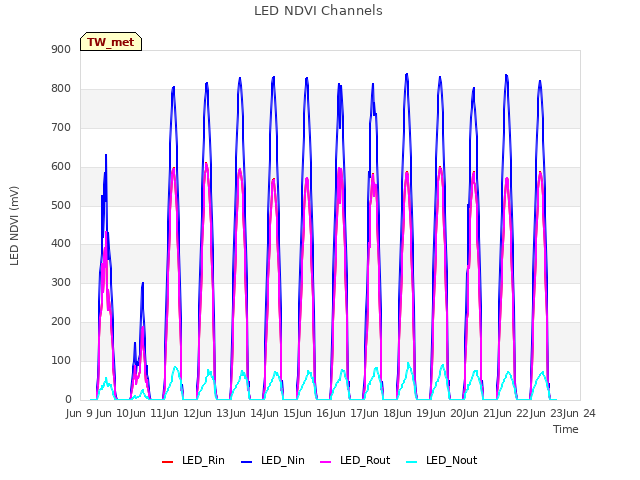Screen dimensions: 640x480
Task: Toggle the LED_Nin legend entry
Action: tap(273, 461)
